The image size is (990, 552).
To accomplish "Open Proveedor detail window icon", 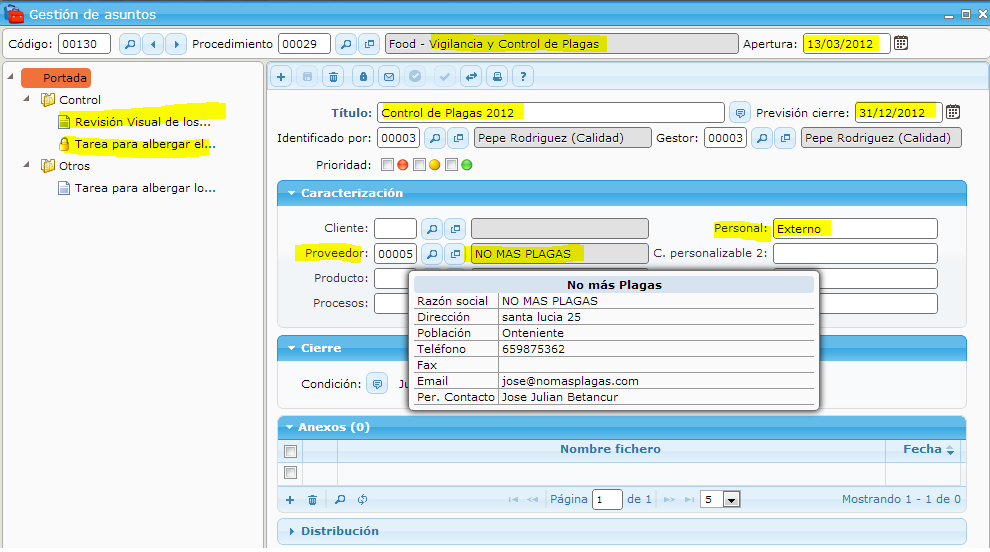I will point(455,254).
